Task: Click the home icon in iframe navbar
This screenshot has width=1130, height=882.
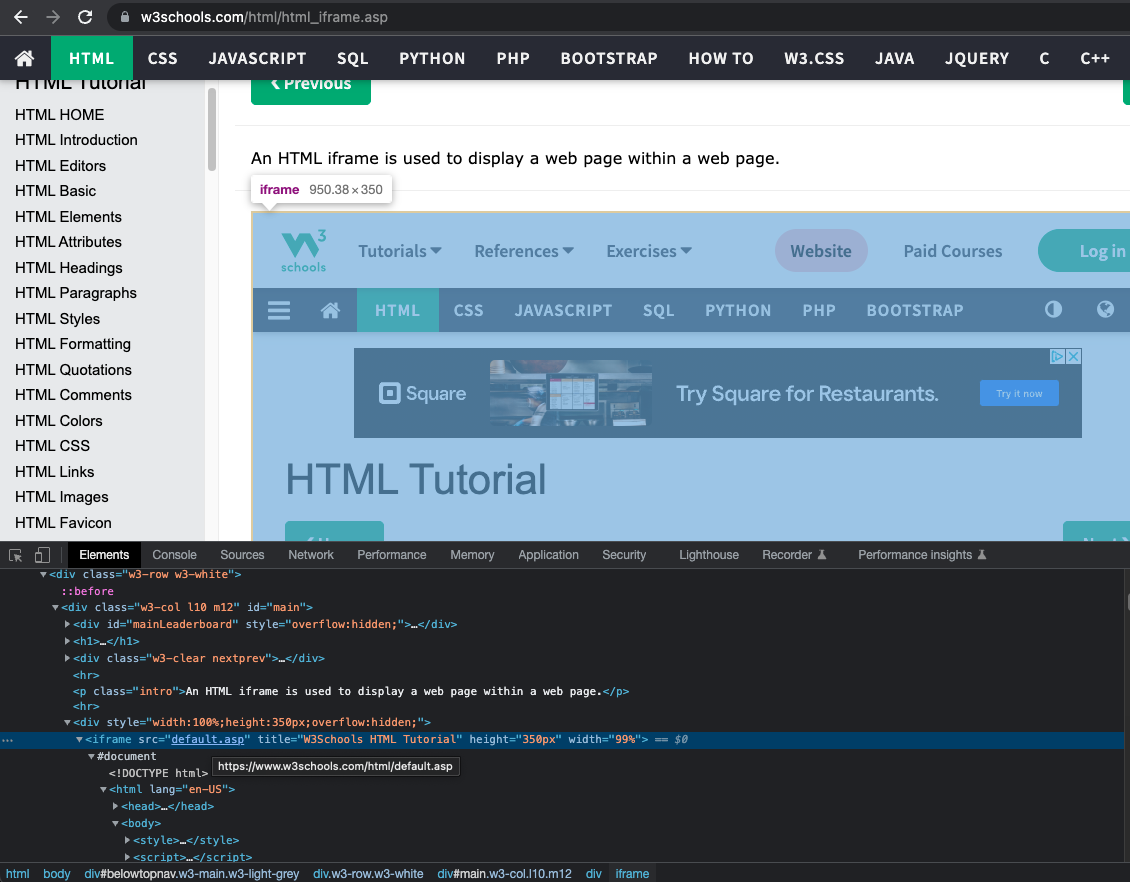Action: (330, 311)
